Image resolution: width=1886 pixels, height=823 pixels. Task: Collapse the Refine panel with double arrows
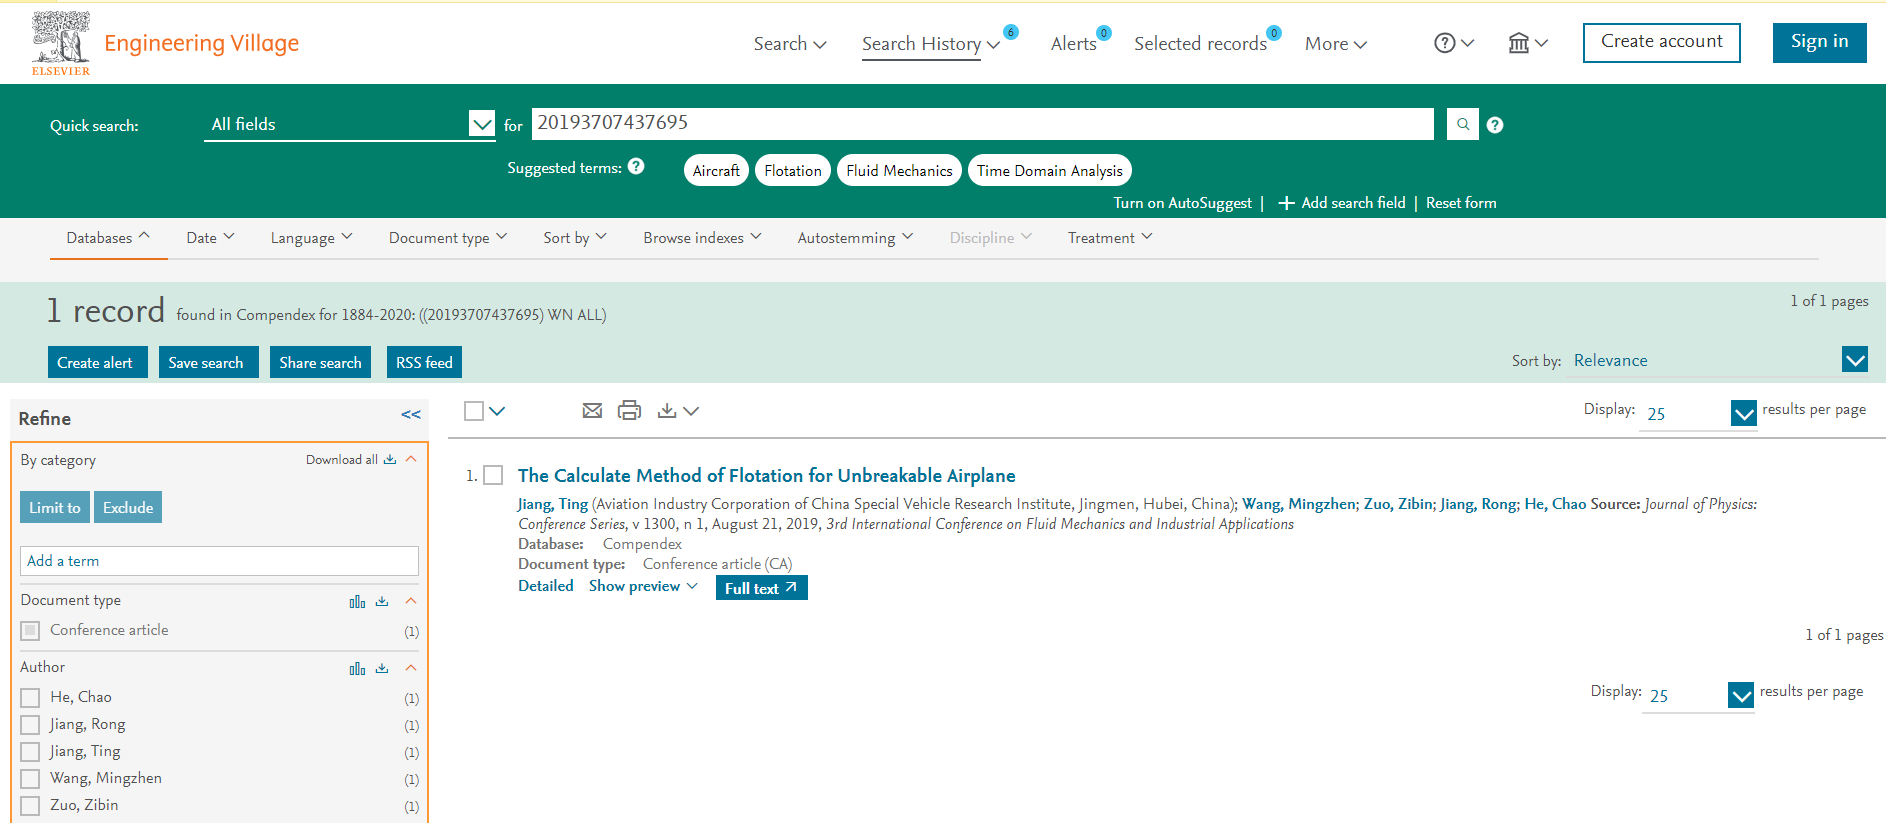pyautogui.click(x=411, y=415)
